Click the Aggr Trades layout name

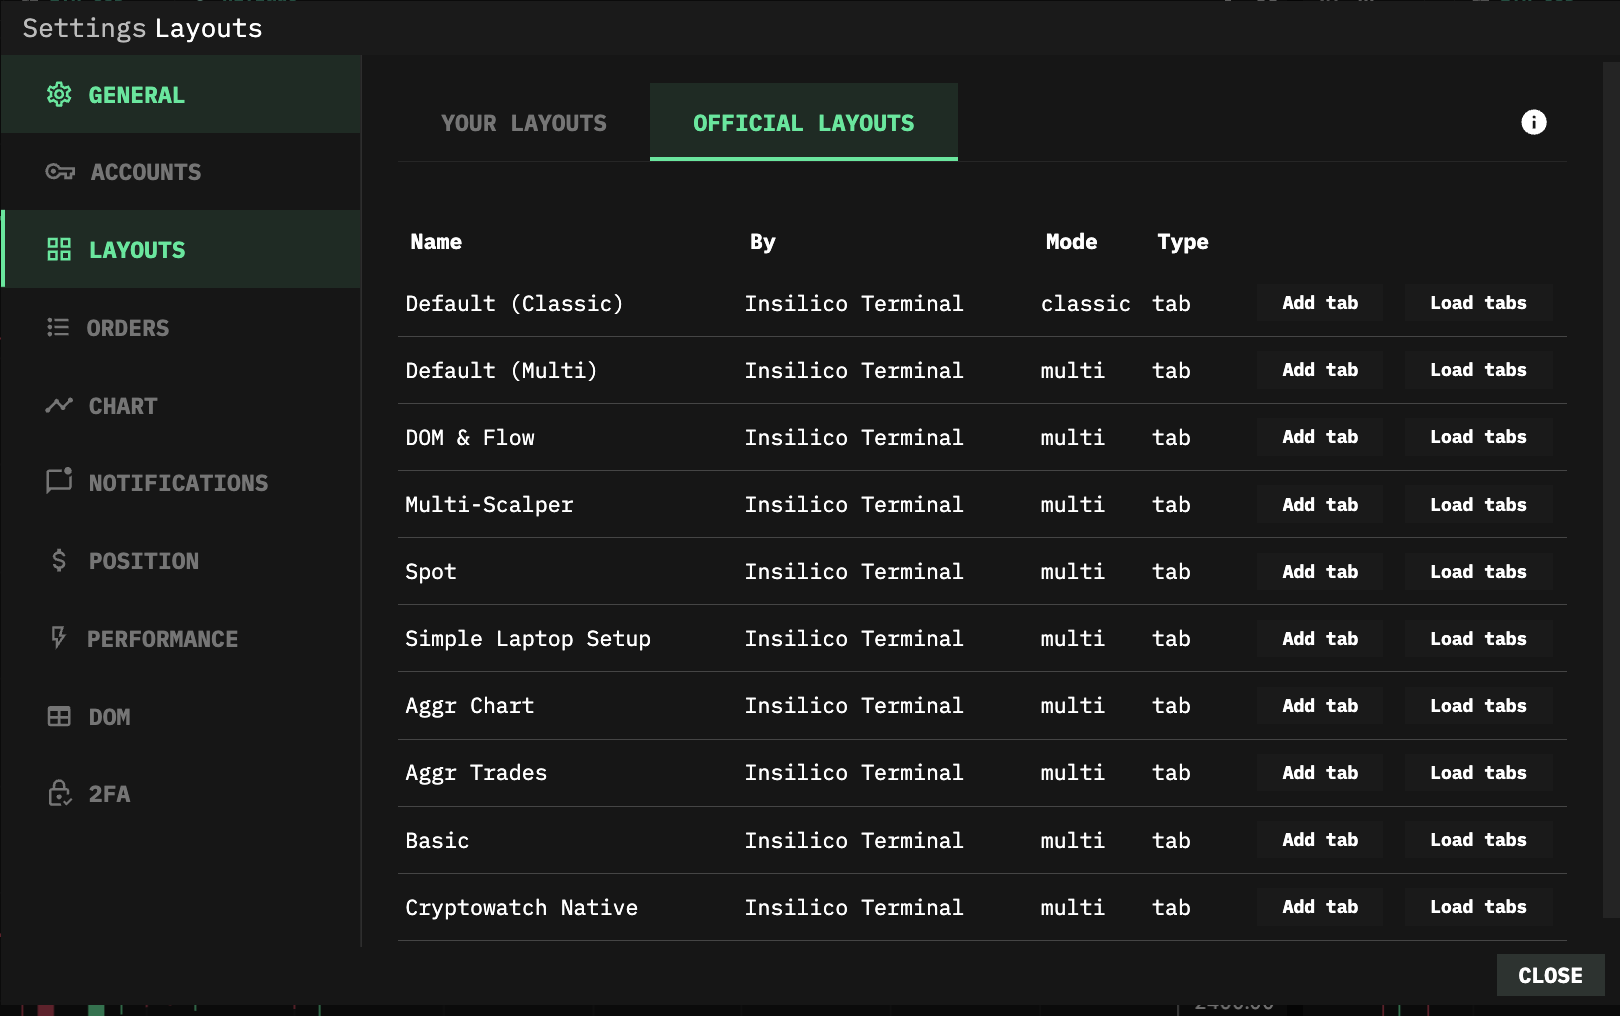[x=476, y=773]
